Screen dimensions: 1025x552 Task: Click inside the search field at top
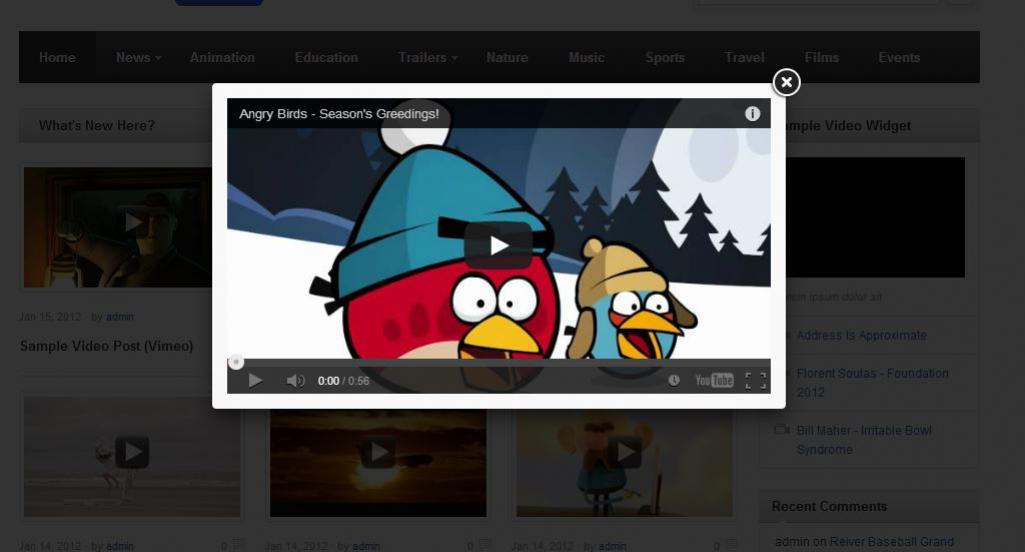click(816, 3)
